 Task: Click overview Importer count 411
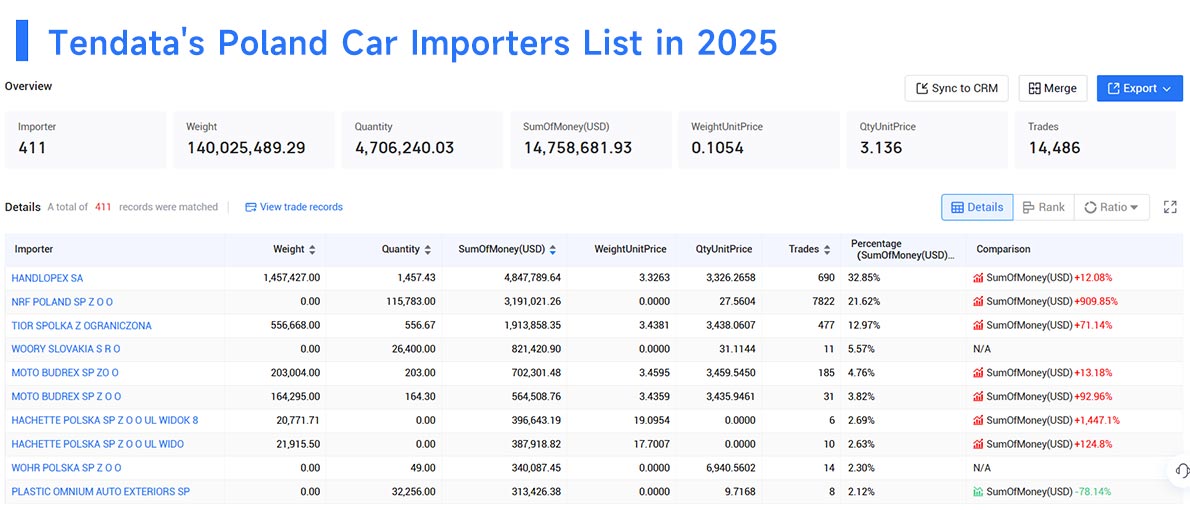coord(32,147)
